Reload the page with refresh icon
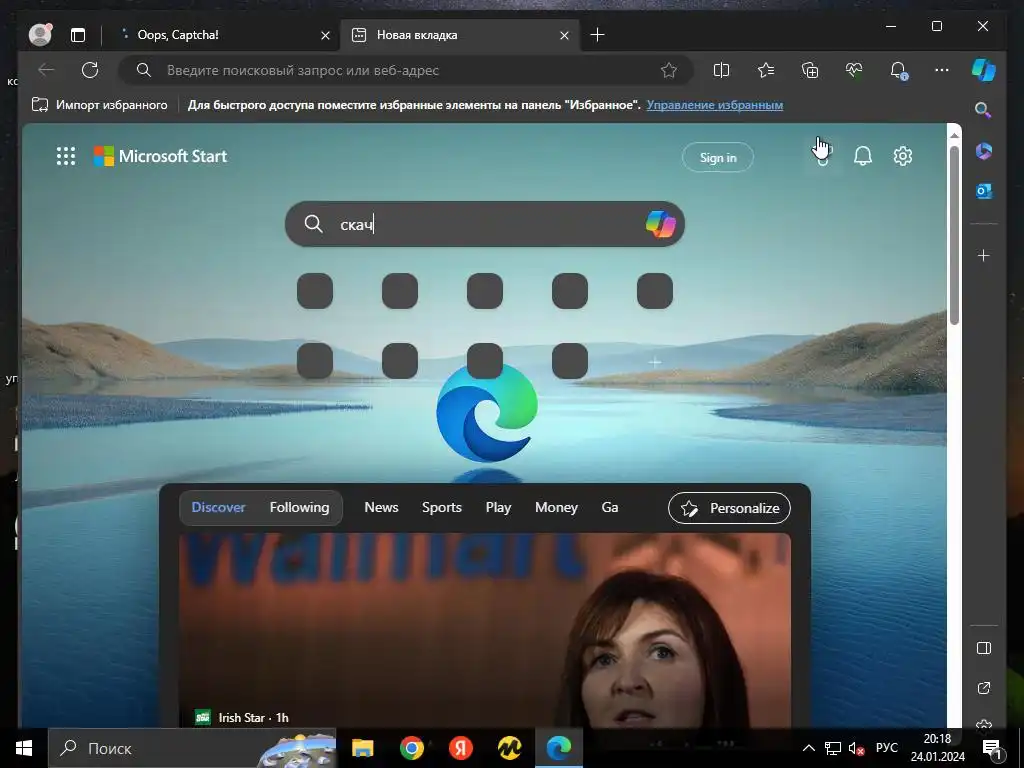This screenshot has height=768, width=1024. [x=90, y=70]
